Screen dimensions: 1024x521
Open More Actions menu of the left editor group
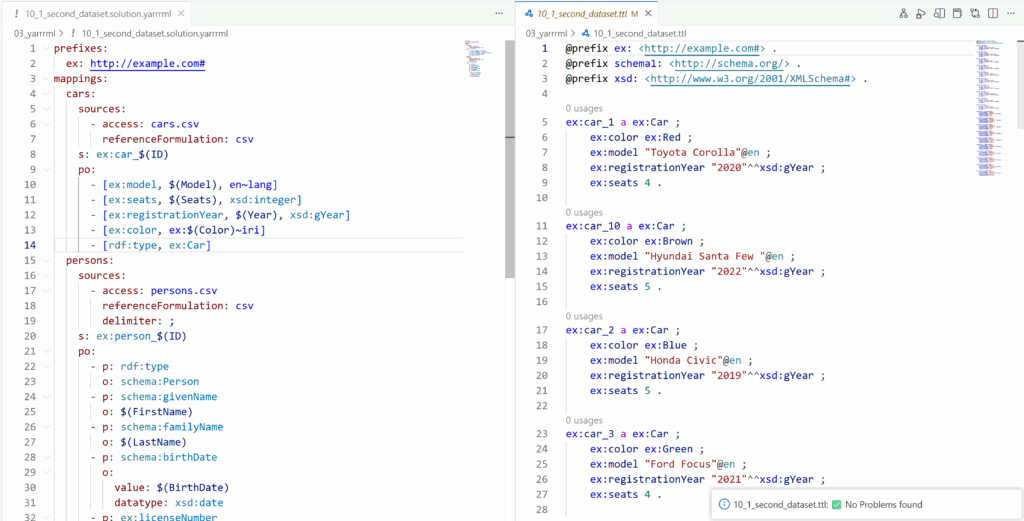pyautogui.click(x=499, y=13)
